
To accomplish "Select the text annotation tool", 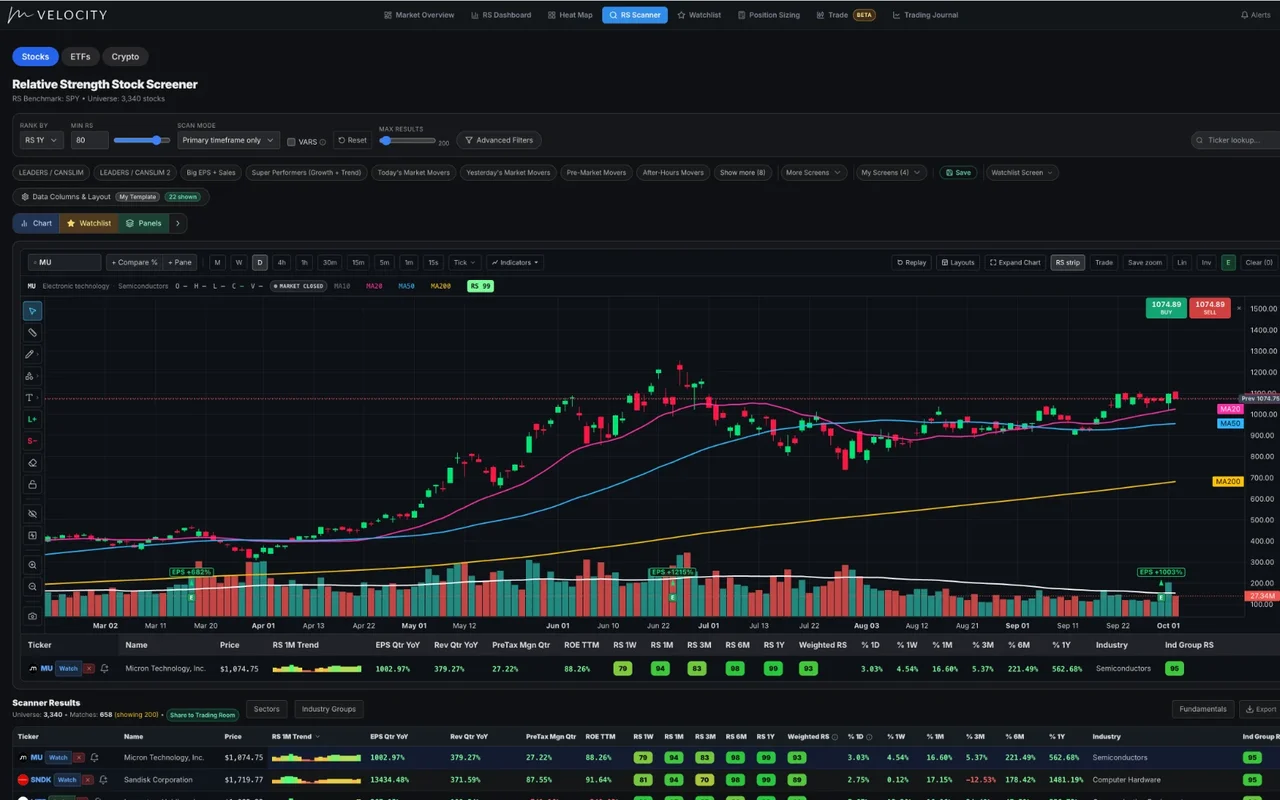I will pyautogui.click(x=32, y=398).
